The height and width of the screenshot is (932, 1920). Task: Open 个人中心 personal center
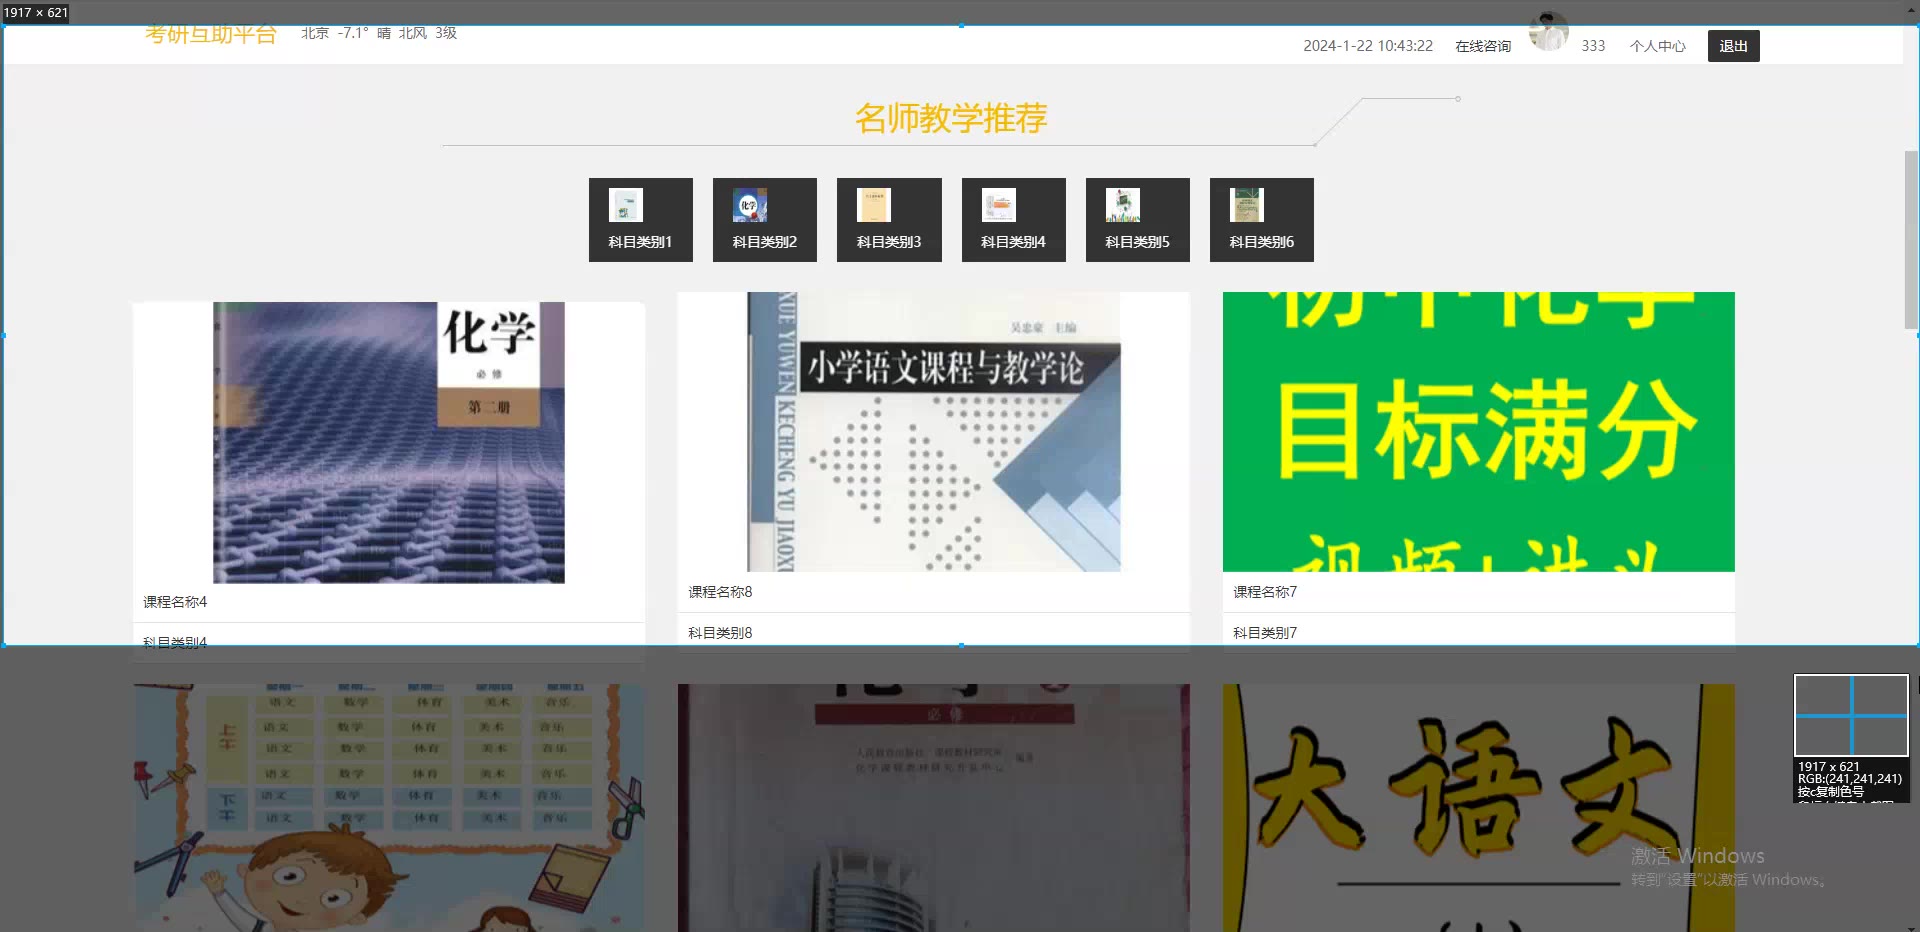(1657, 46)
